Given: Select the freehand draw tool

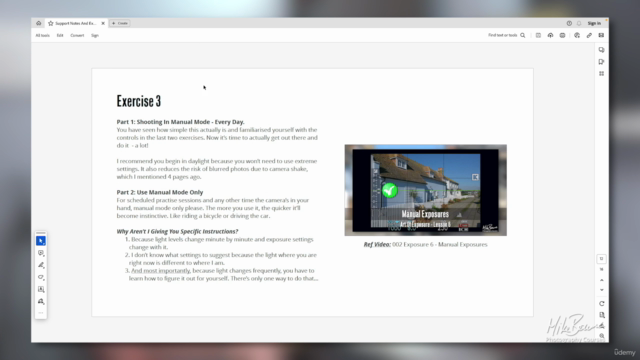Looking at the screenshot, I should (x=41, y=277).
